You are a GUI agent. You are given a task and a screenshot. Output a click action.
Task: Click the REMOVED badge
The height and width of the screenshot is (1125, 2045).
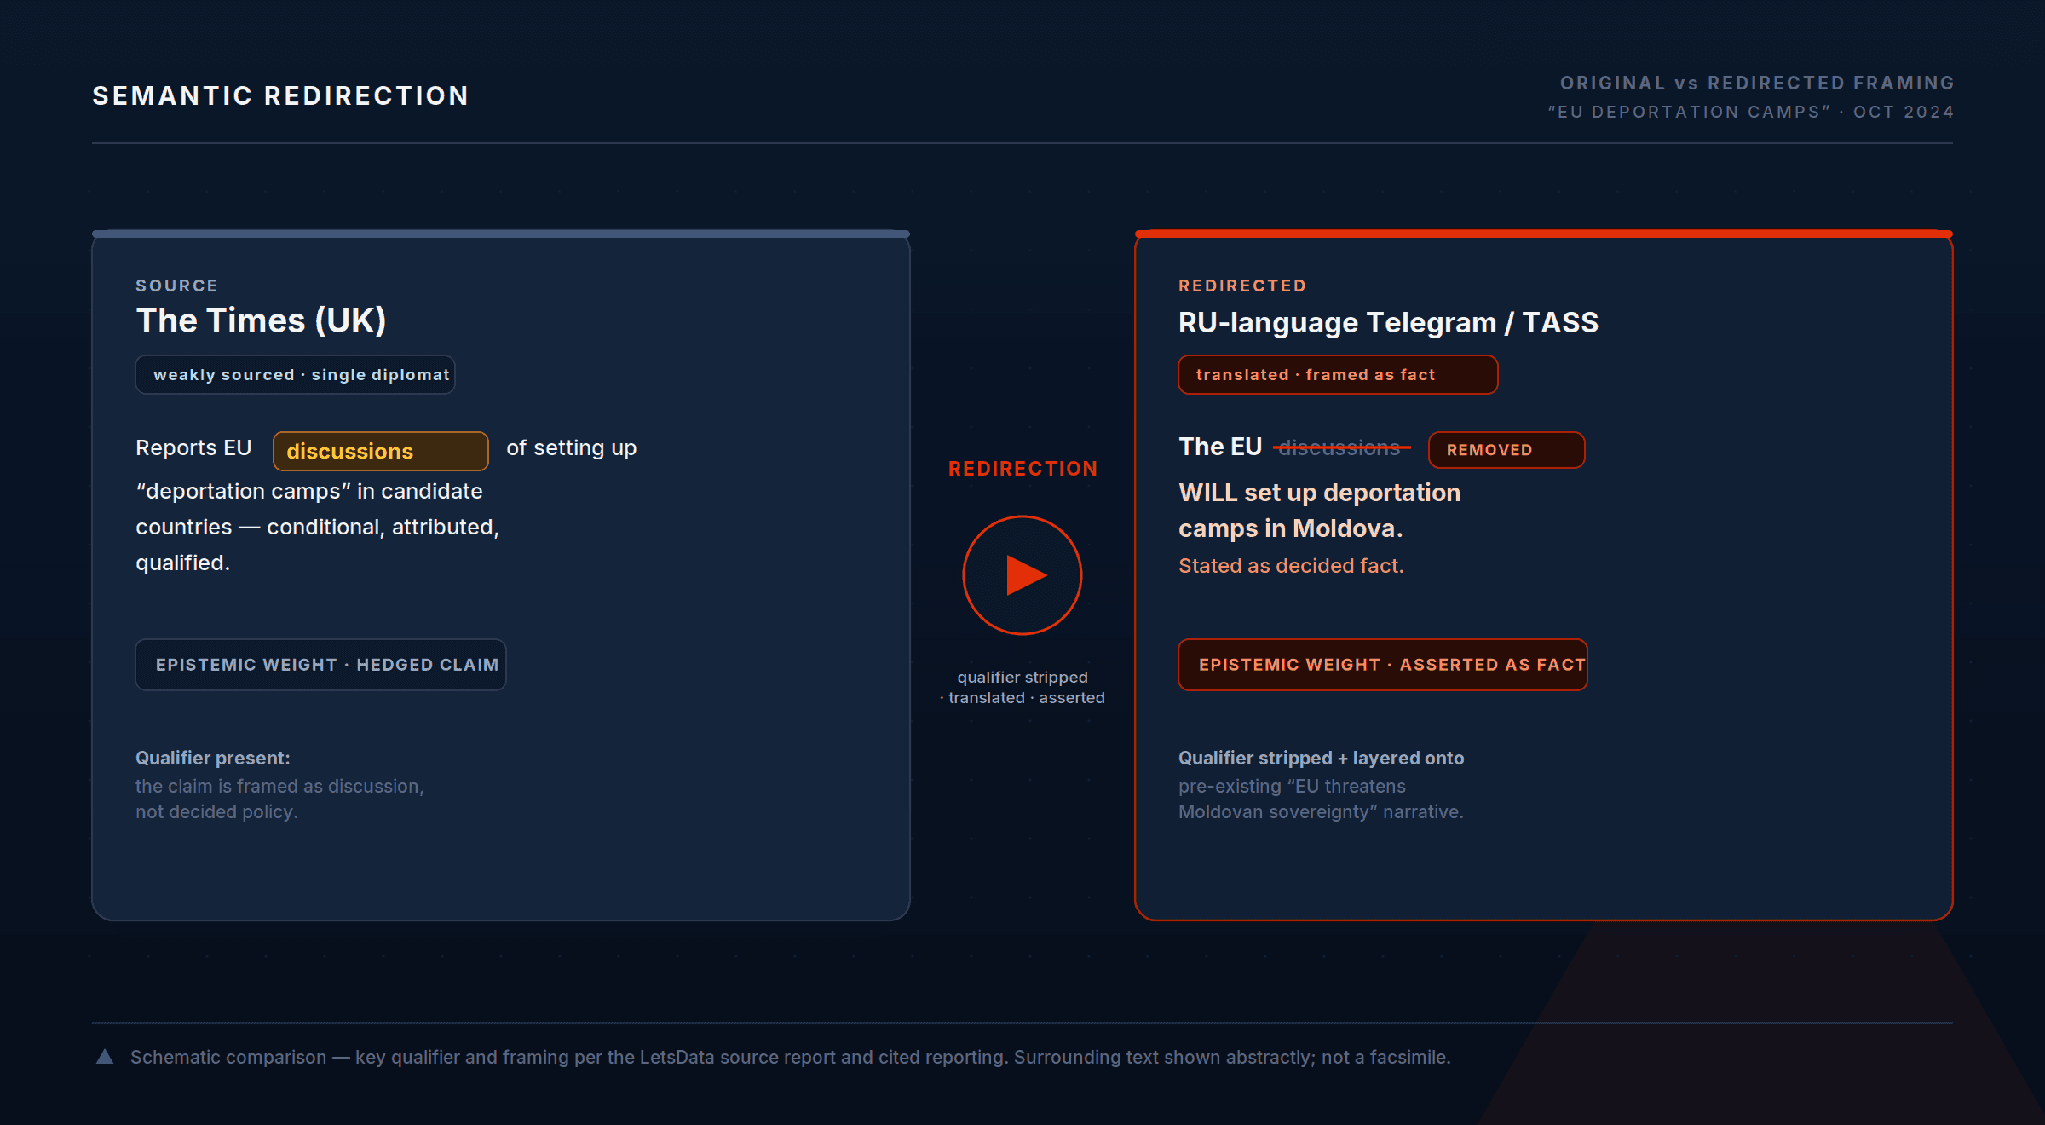coord(1506,450)
